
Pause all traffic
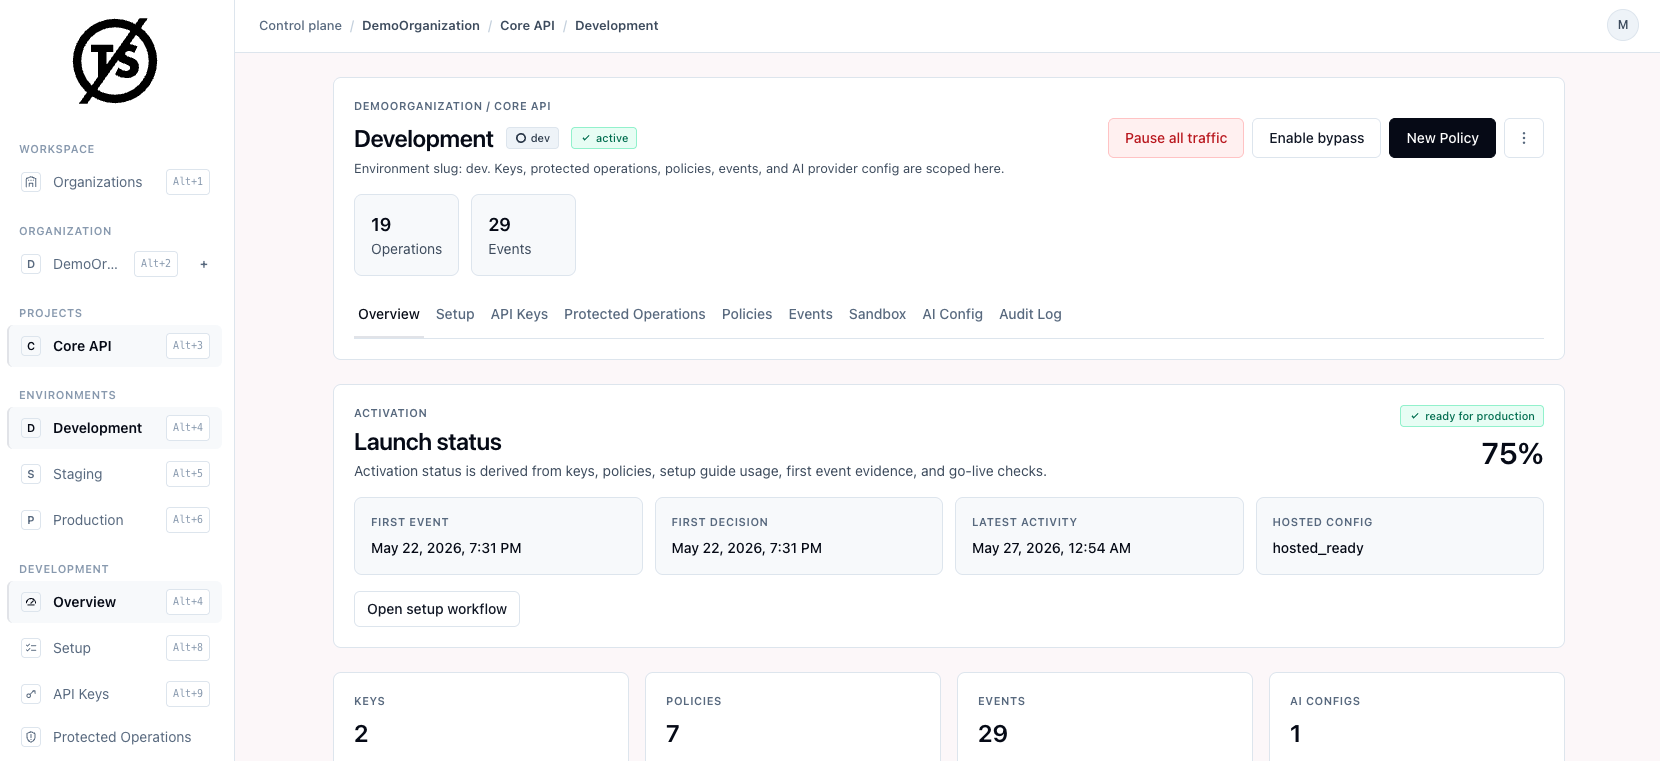(1176, 138)
